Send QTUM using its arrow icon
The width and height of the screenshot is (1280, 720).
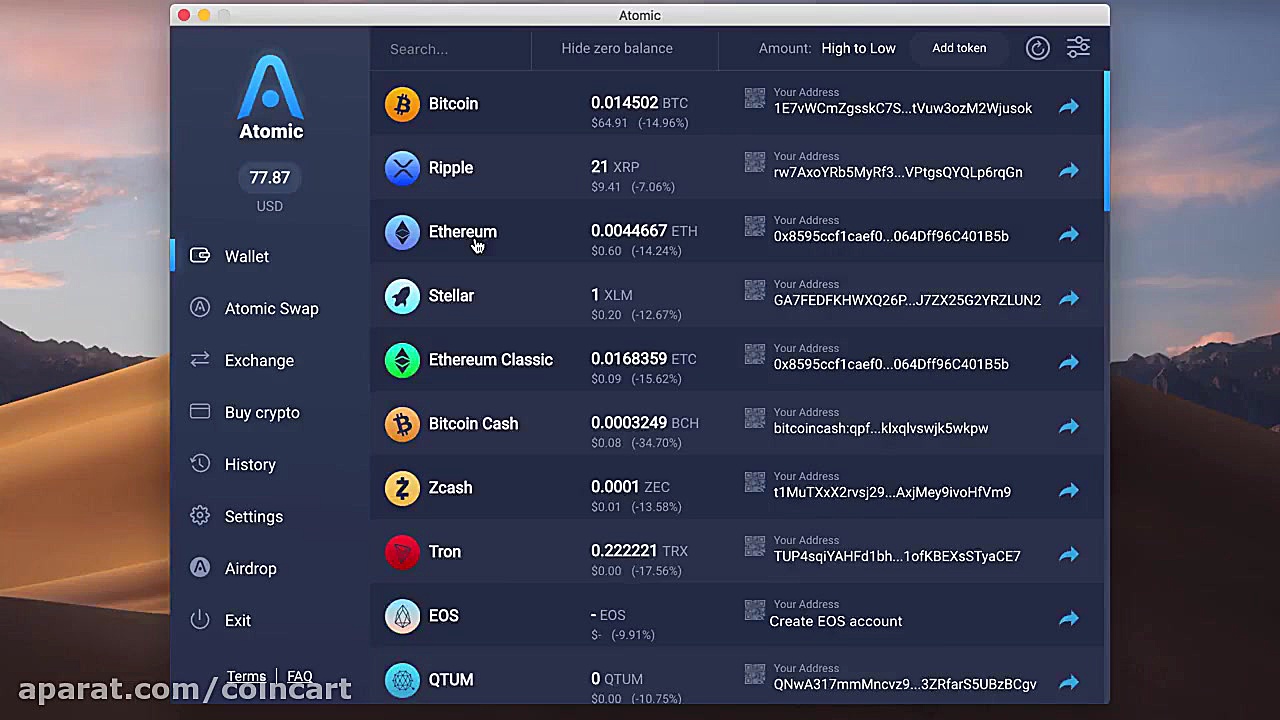coord(1069,682)
